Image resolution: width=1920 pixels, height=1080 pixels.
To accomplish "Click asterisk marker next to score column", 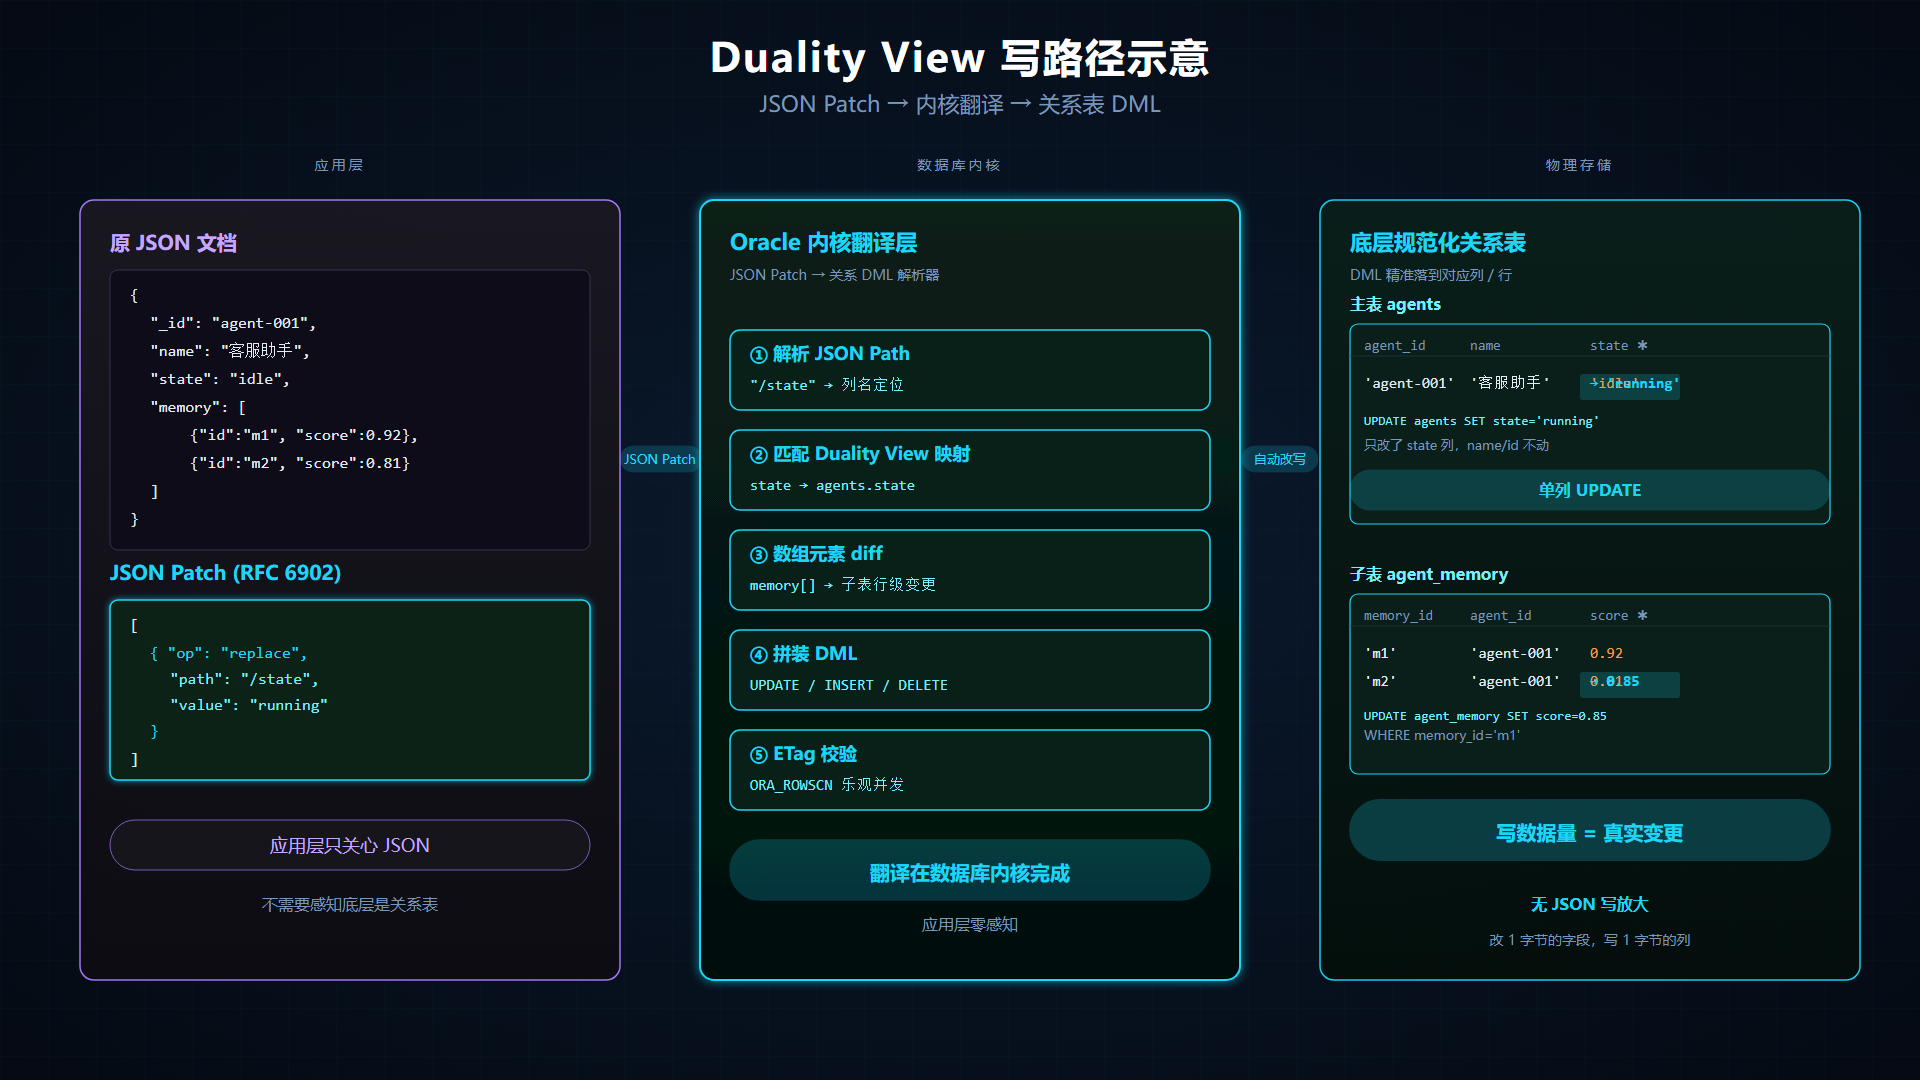I will (1642, 615).
